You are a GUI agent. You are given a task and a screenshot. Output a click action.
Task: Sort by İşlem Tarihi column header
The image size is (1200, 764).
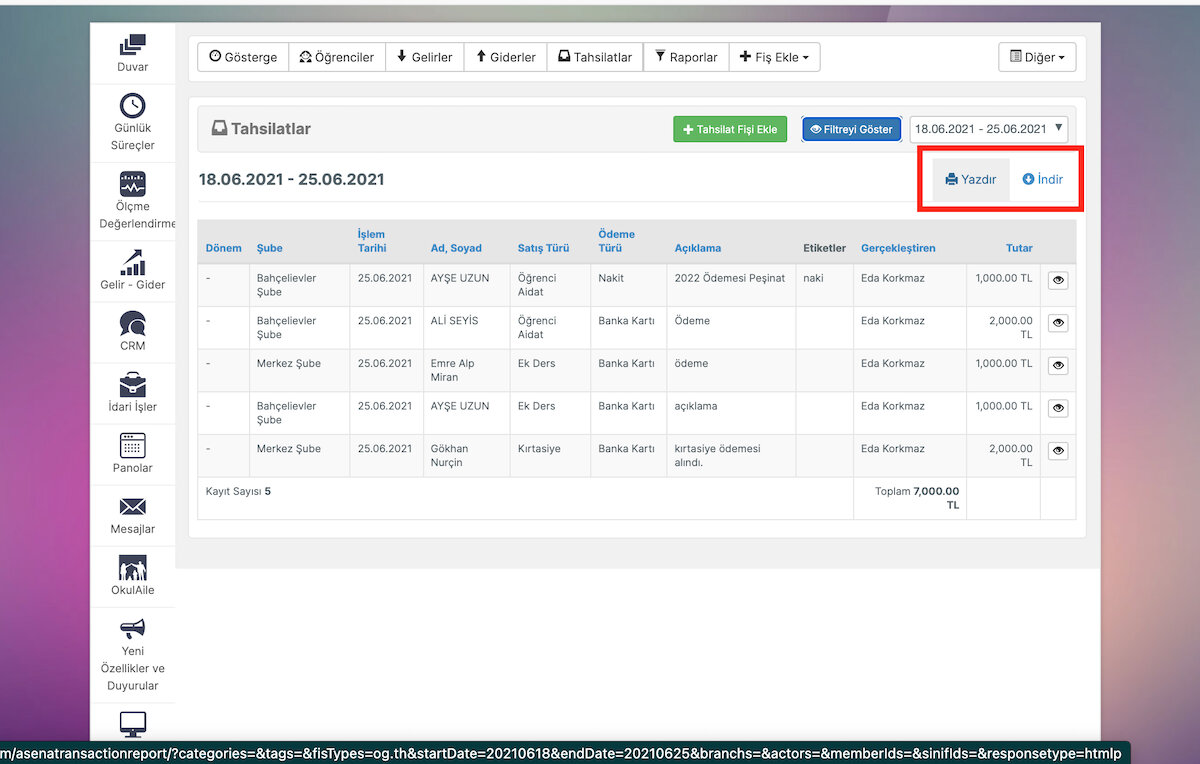[x=372, y=241]
